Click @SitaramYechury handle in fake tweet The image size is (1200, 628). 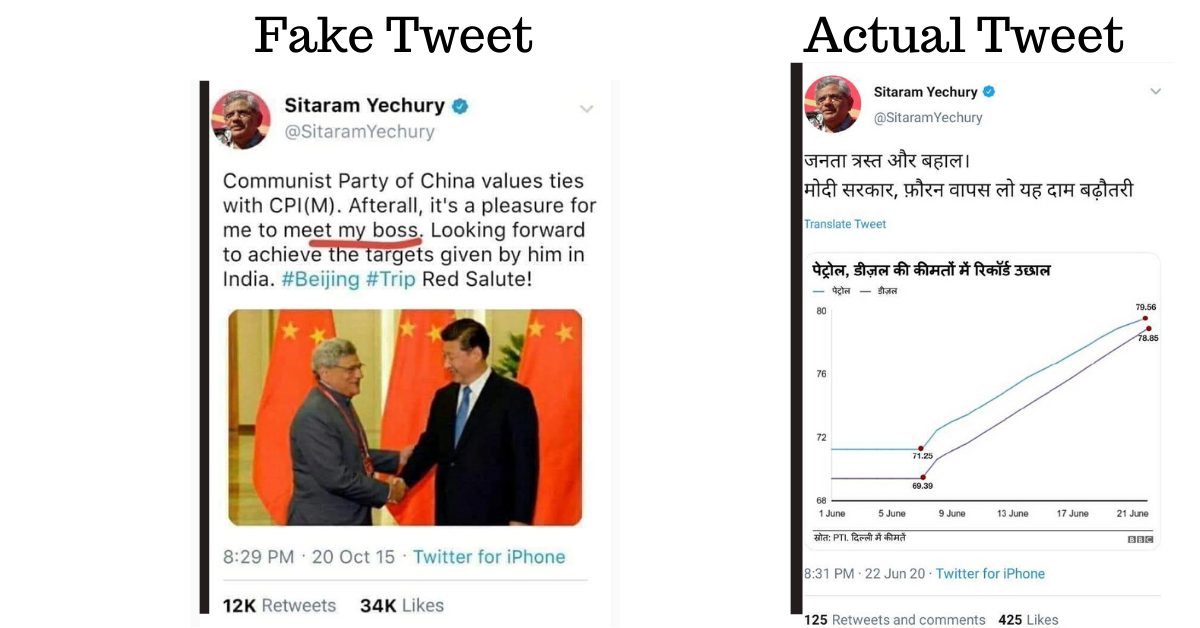pyautogui.click(x=360, y=132)
